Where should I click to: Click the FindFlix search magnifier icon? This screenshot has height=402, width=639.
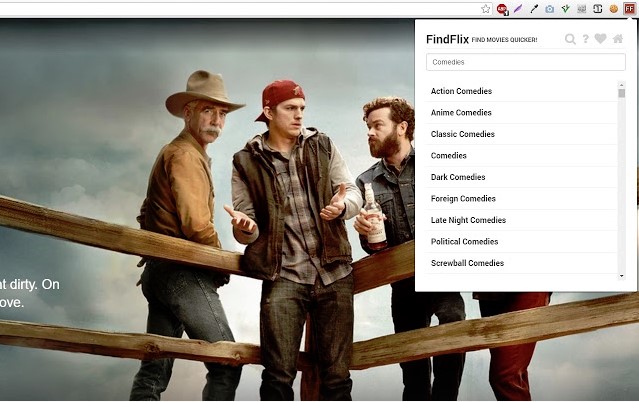[x=570, y=39]
